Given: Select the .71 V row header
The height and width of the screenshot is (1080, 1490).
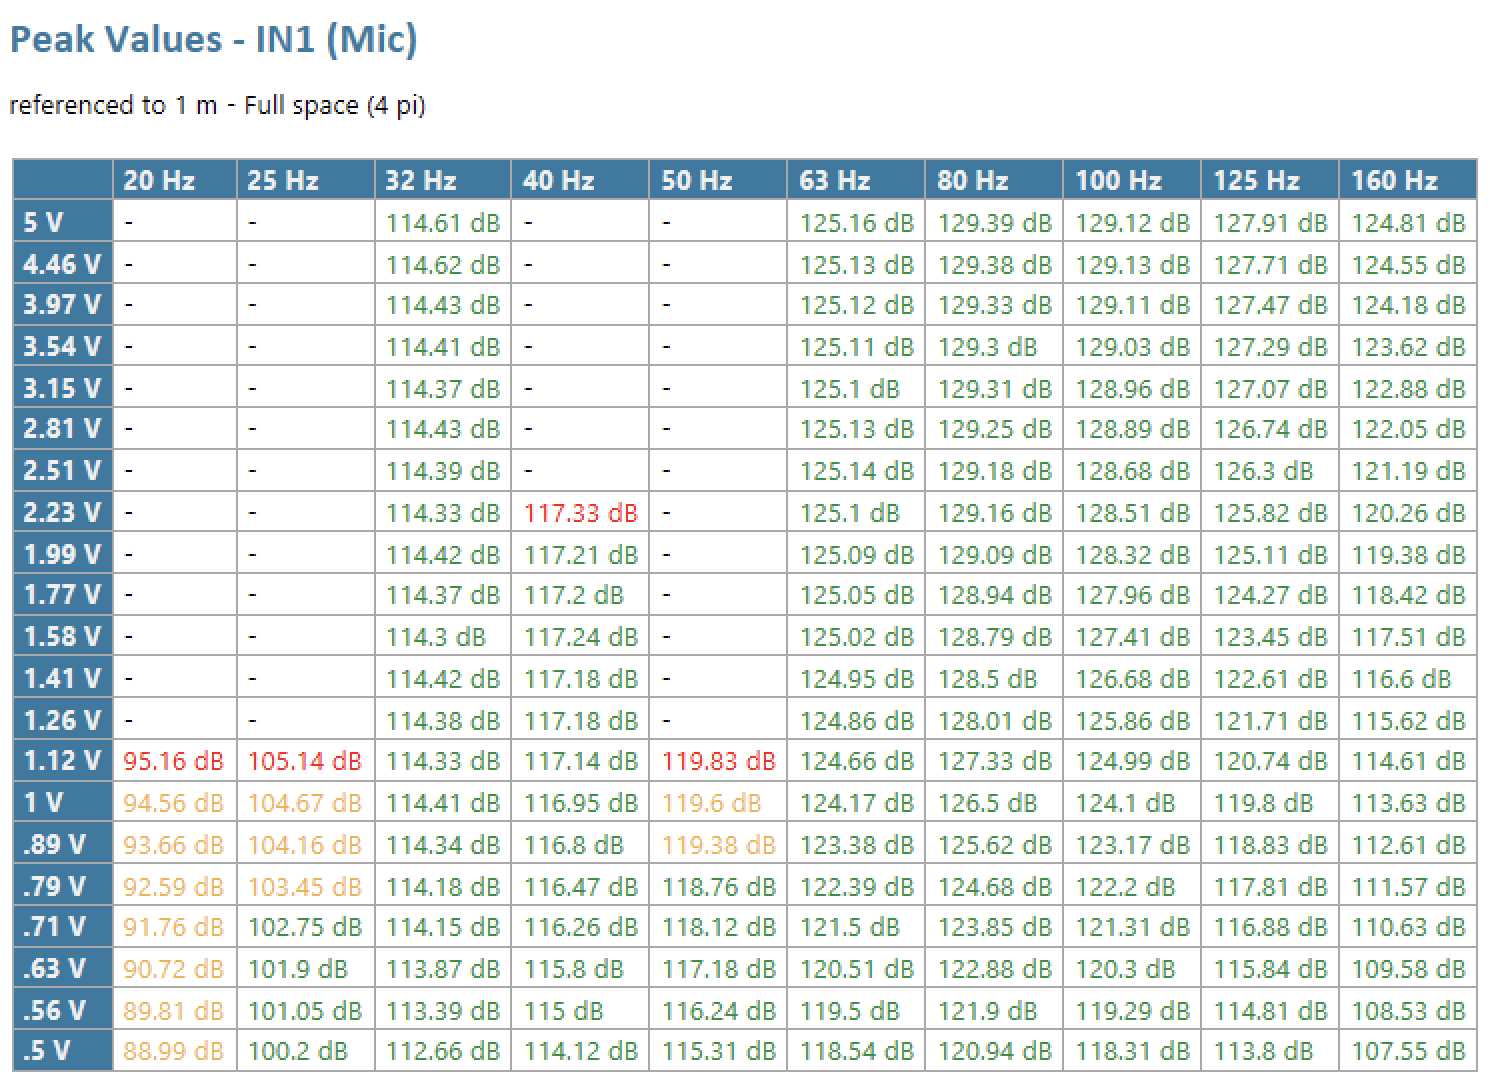Looking at the screenshot, I should click(62, 927).
